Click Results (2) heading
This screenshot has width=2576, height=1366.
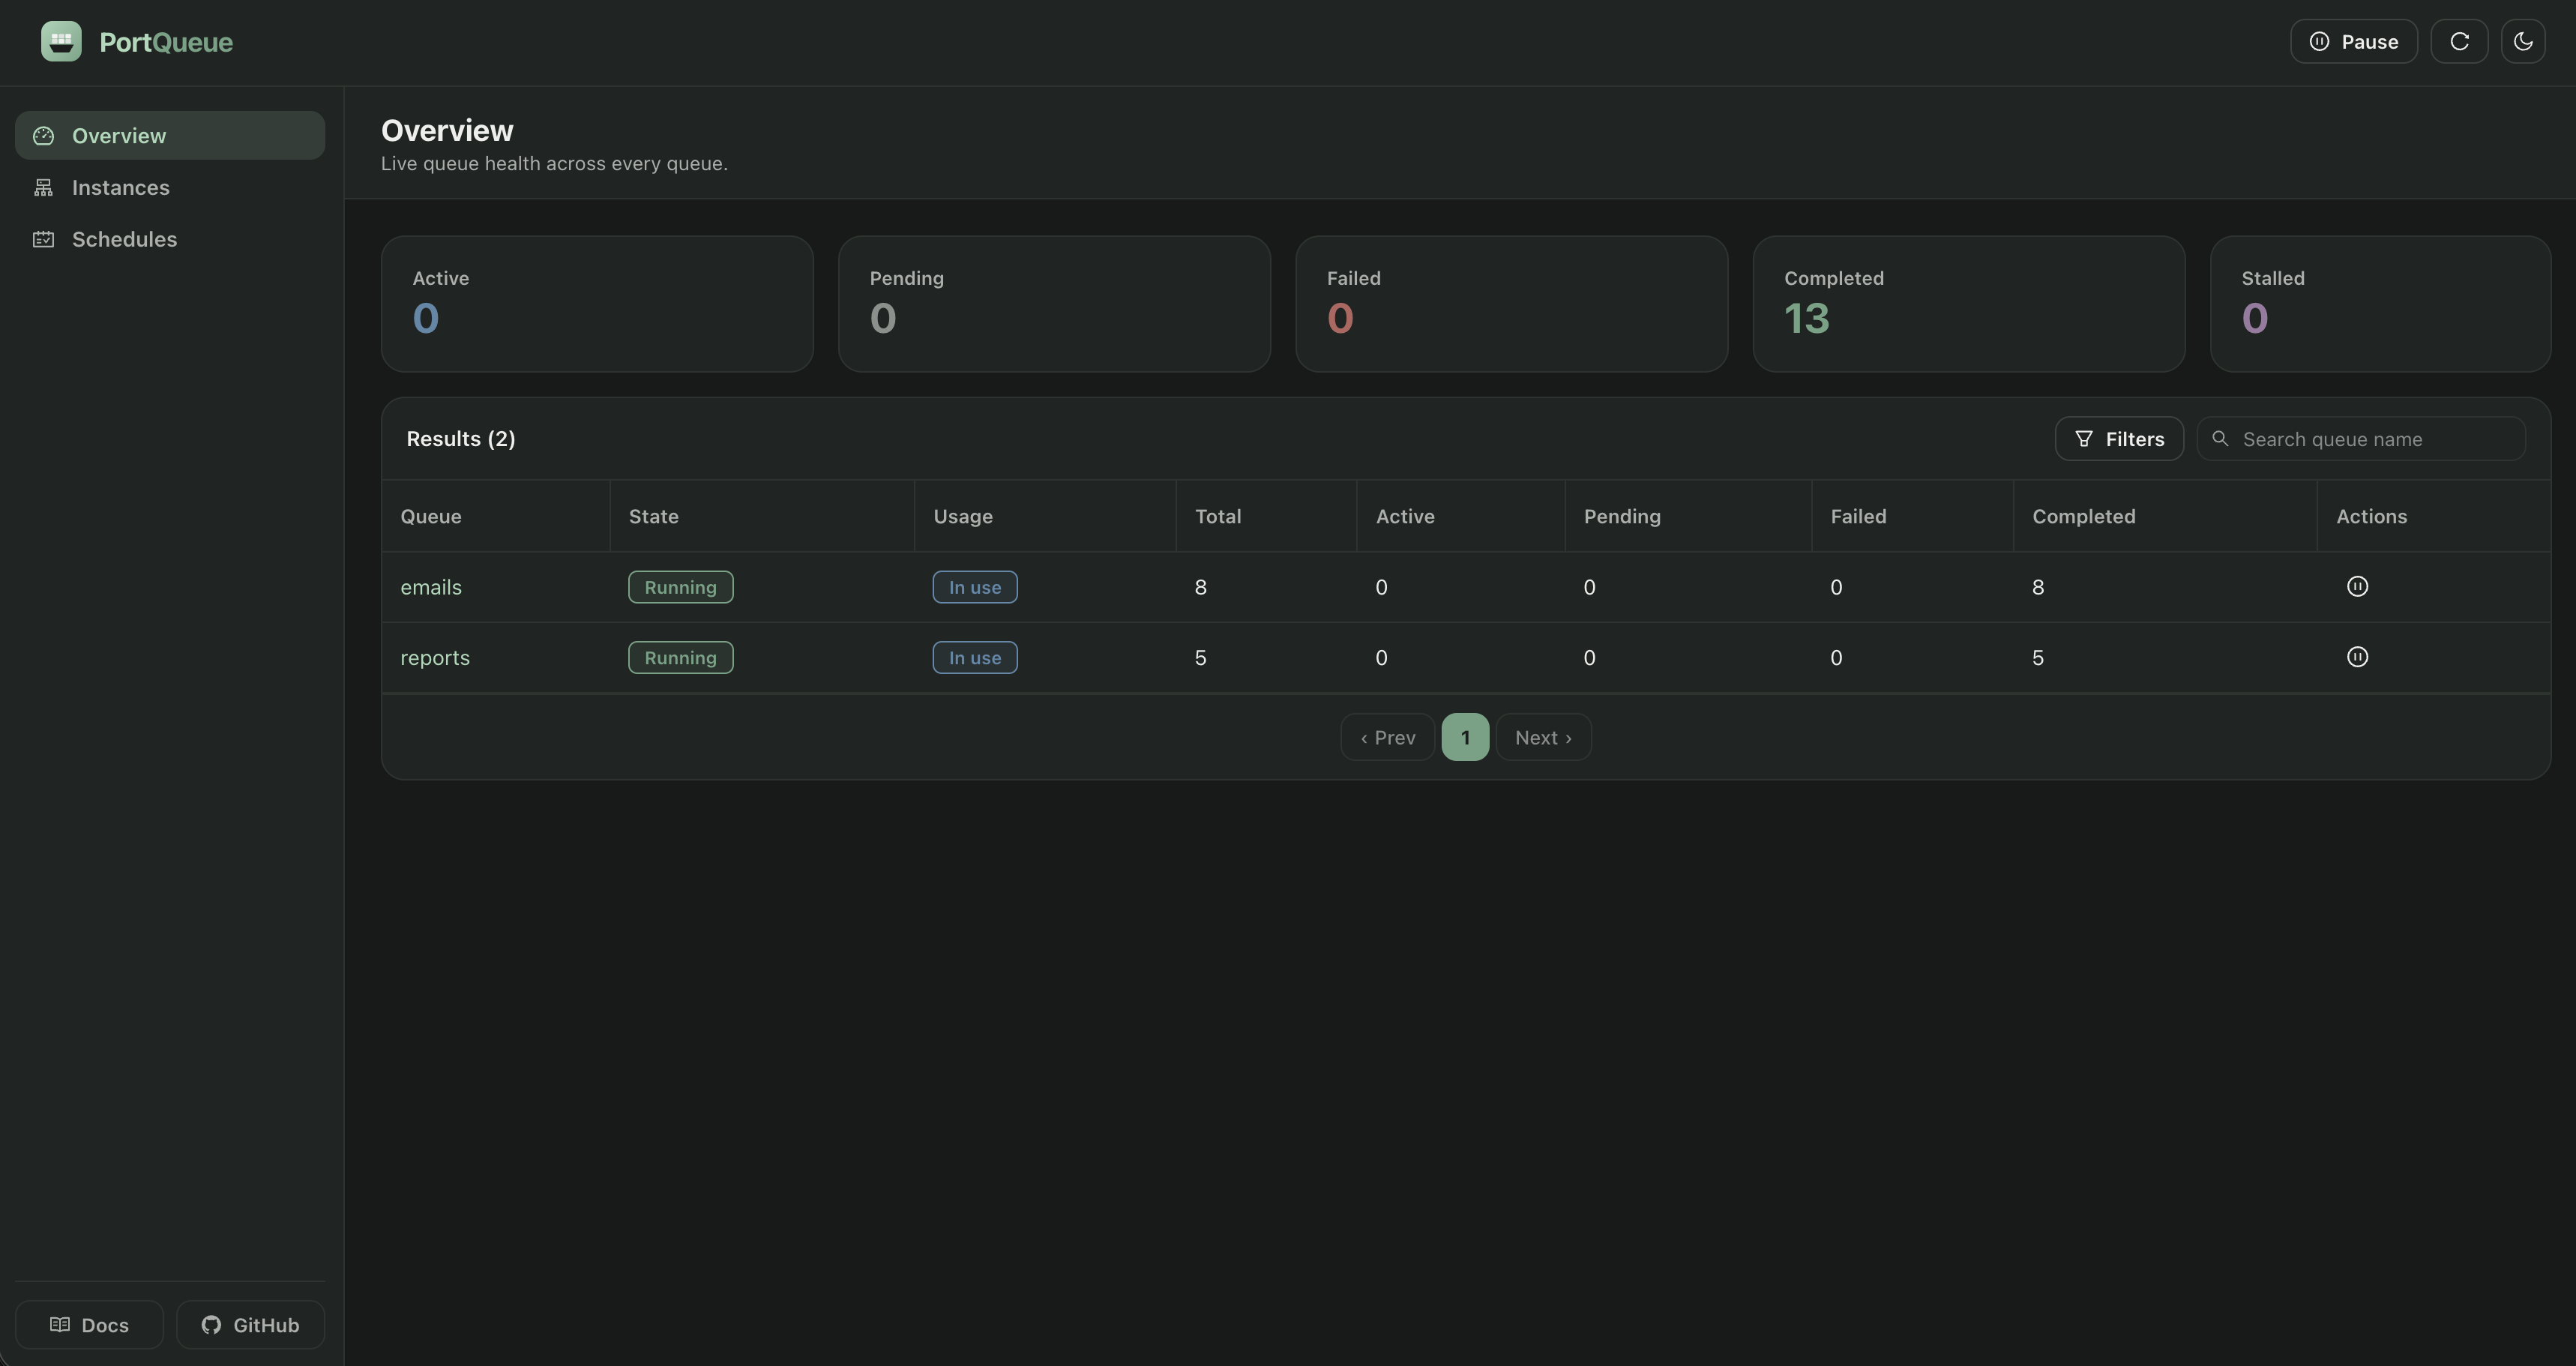click(461, 439)
